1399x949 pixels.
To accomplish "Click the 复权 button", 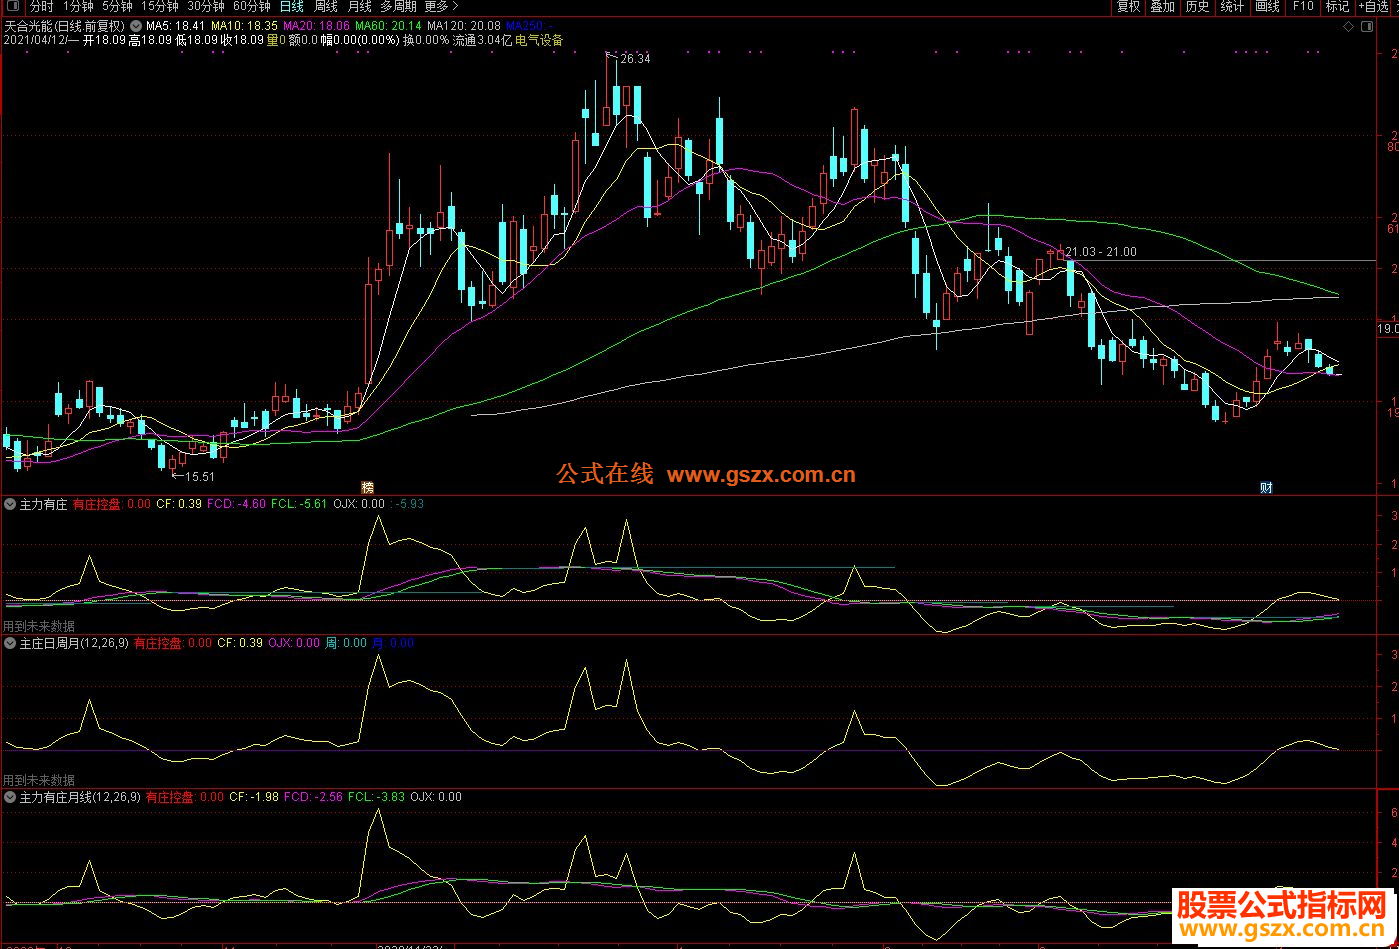I will [1128, 6].
